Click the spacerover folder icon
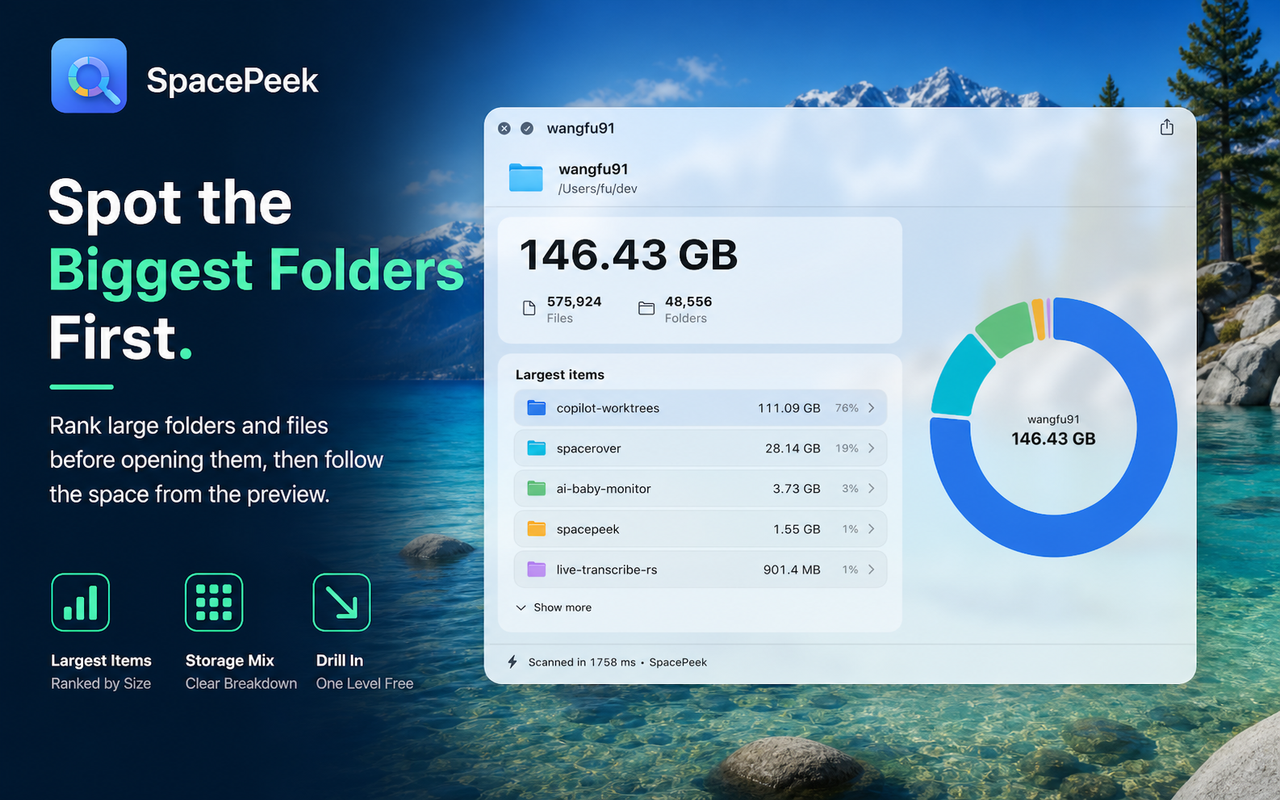Viewport: 1280px width, 800px height. [536, 448]
